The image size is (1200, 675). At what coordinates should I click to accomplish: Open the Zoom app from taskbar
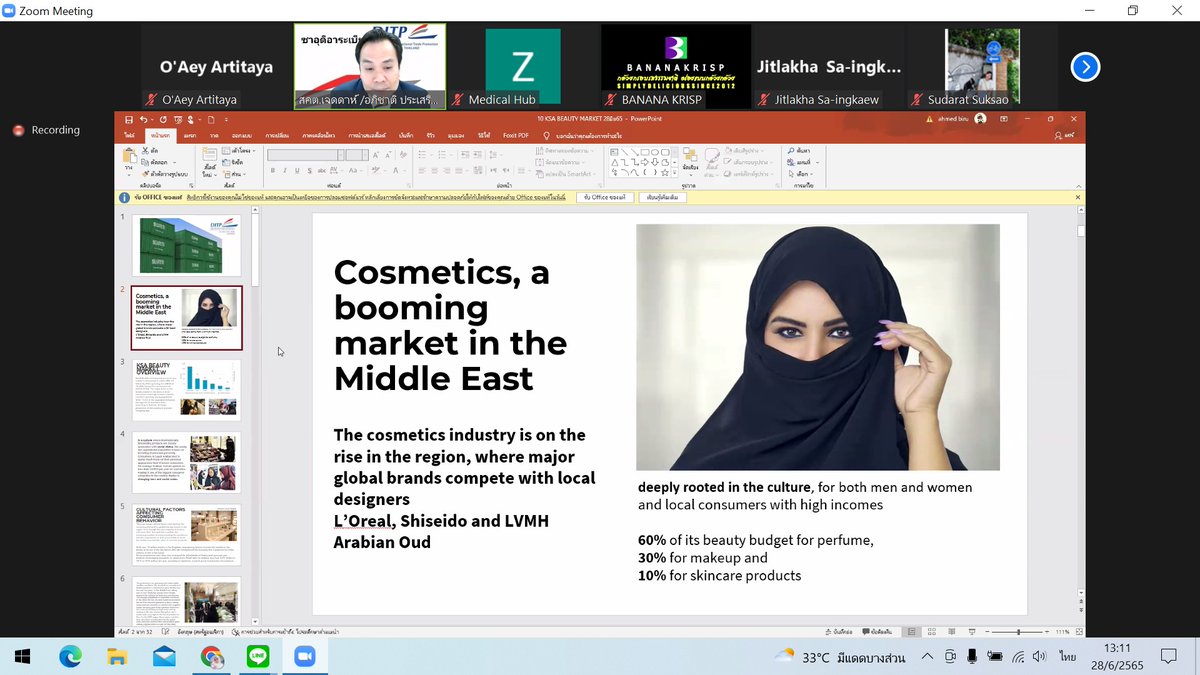coord(303,657)
